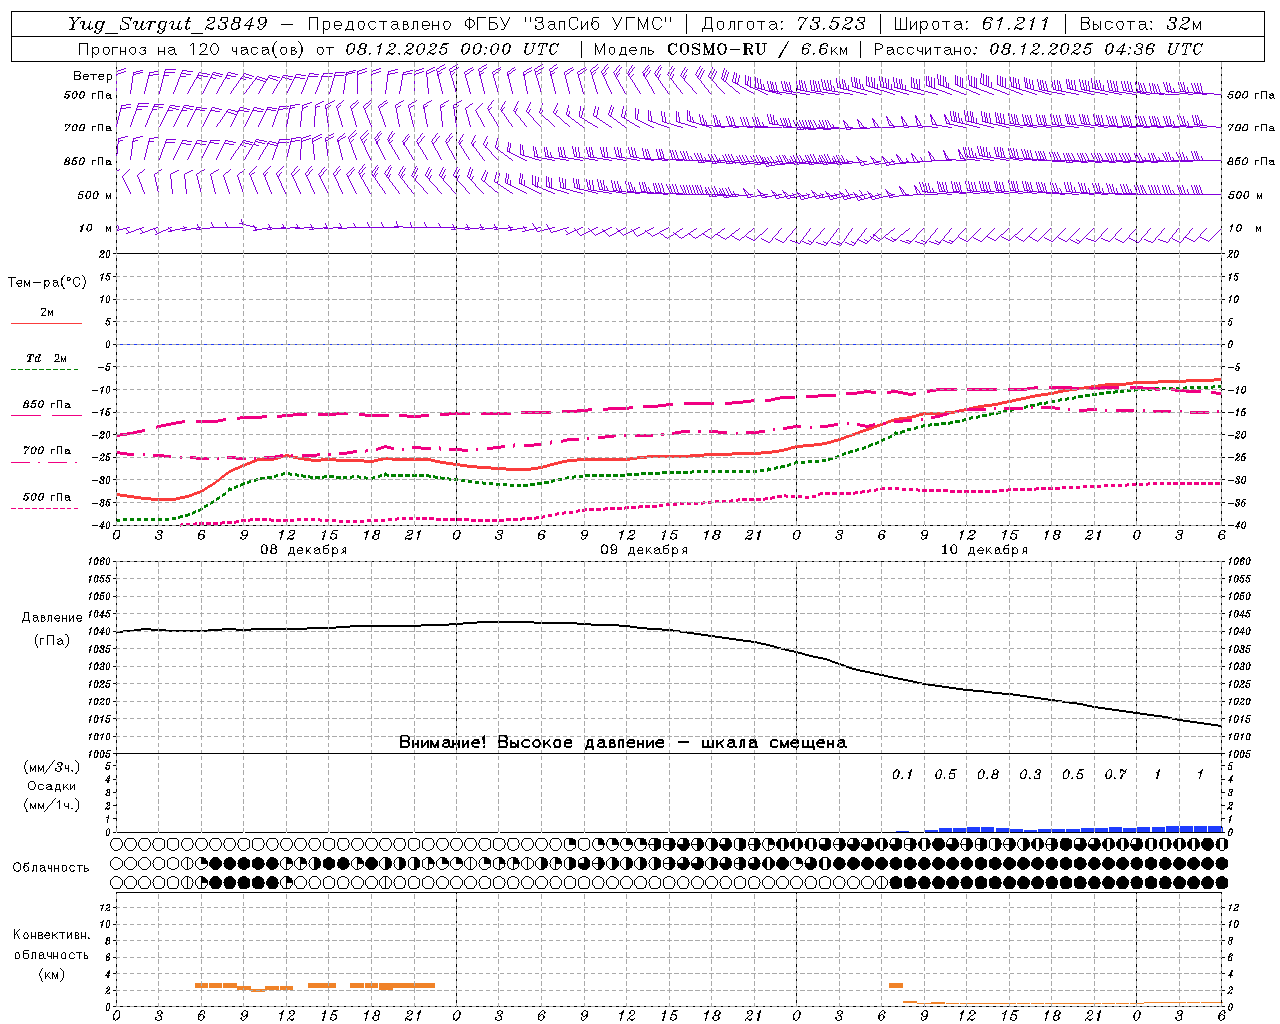Click the provider text ФГБУ "ЗапСиб УГМС"

click(569, 24)
